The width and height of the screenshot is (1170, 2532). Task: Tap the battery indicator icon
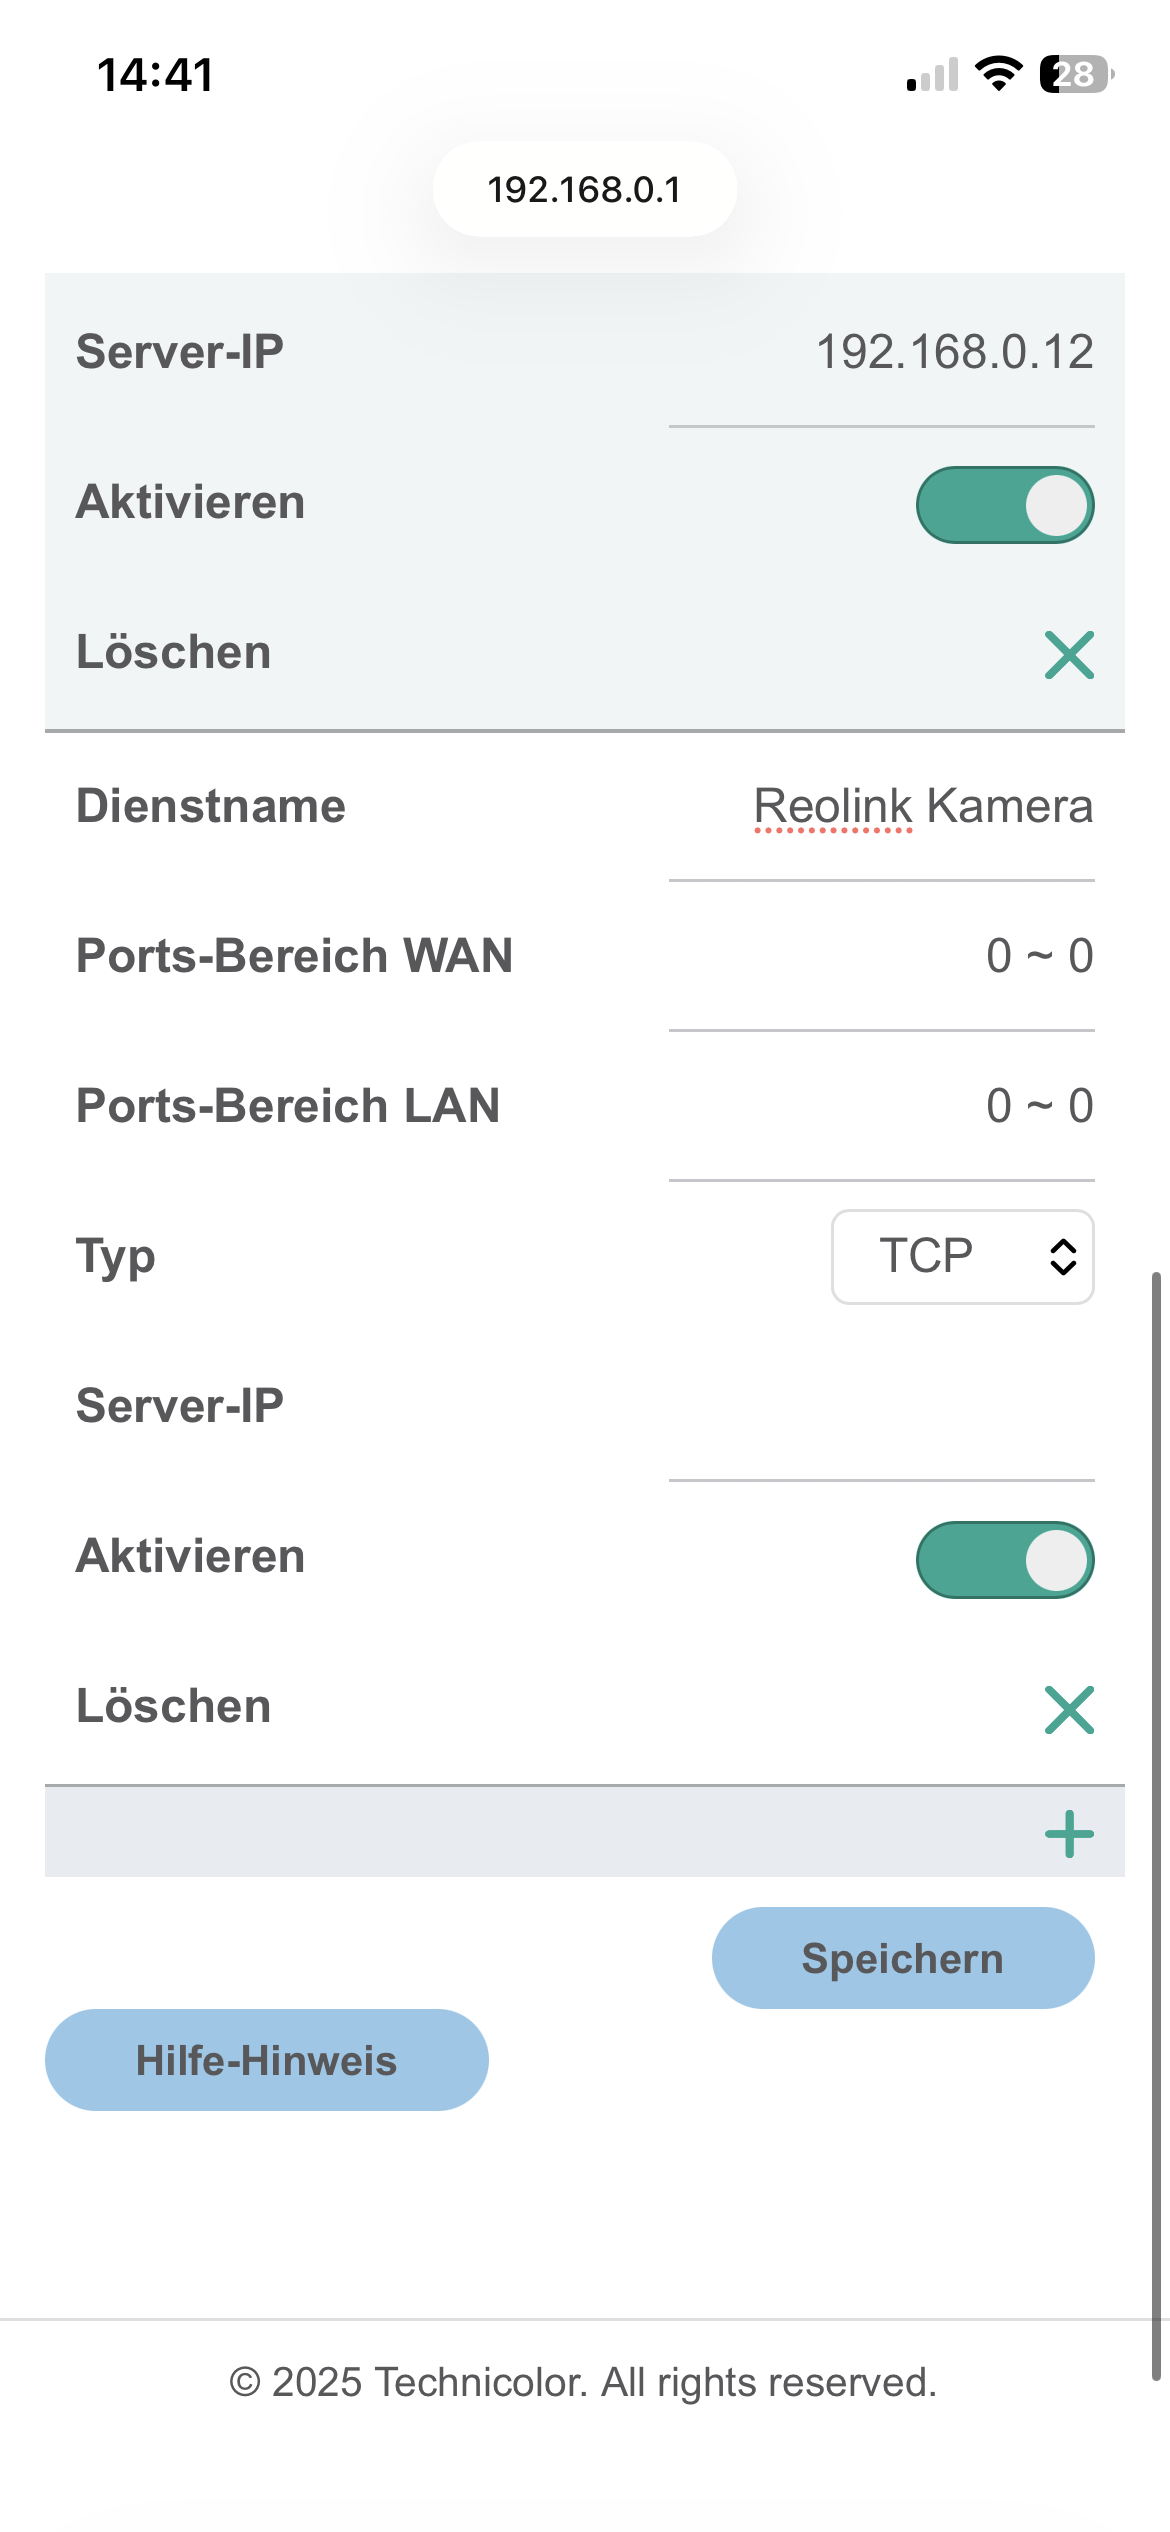pyautogui.click(x=1077, y=74)
